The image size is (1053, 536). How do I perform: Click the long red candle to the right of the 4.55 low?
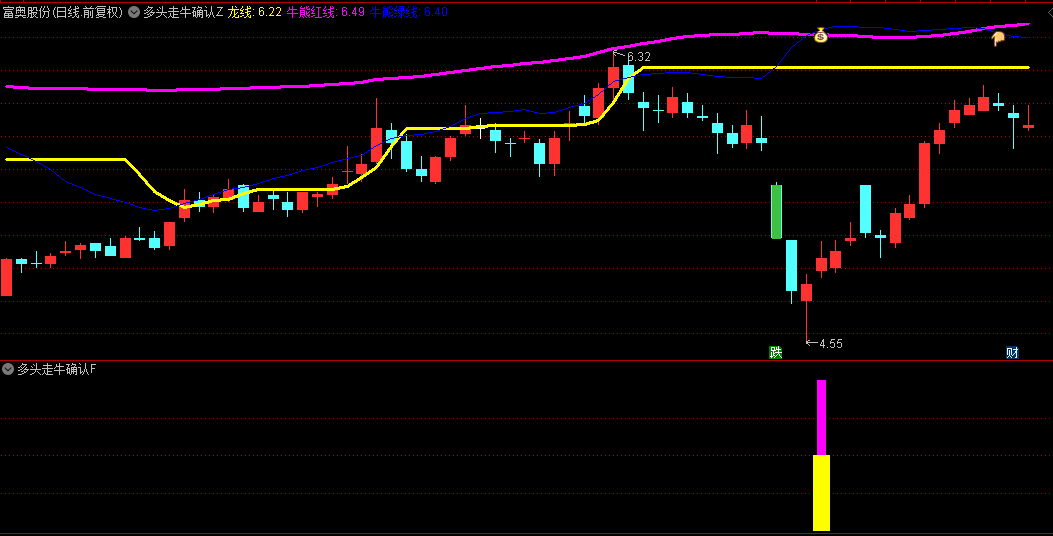click(x=925, y=173)
